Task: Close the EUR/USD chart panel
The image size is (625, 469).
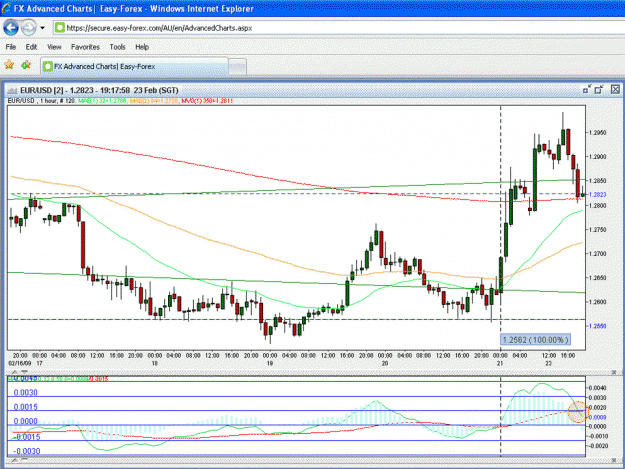Action: pyautogui.click(x=615, y=90)
